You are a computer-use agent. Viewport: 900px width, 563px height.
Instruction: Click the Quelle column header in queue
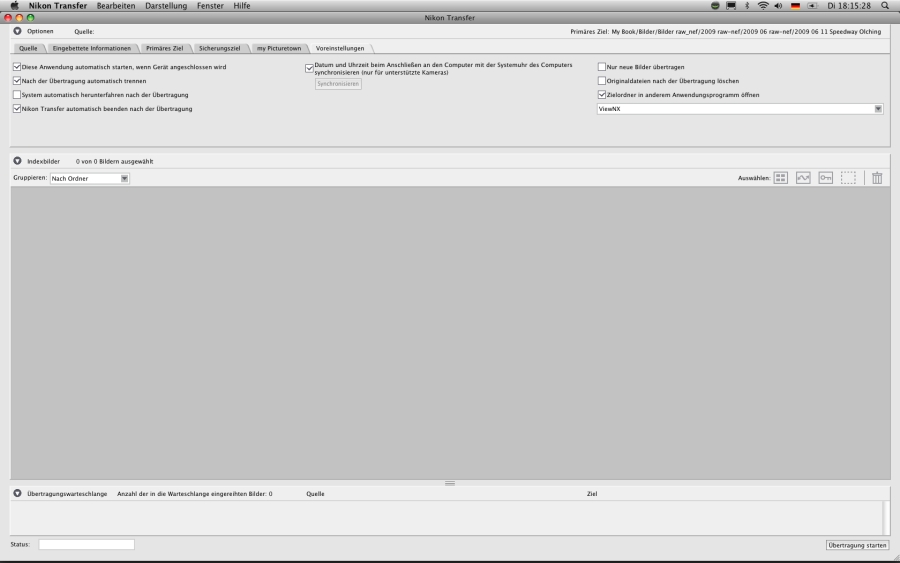tap(315, 494)
